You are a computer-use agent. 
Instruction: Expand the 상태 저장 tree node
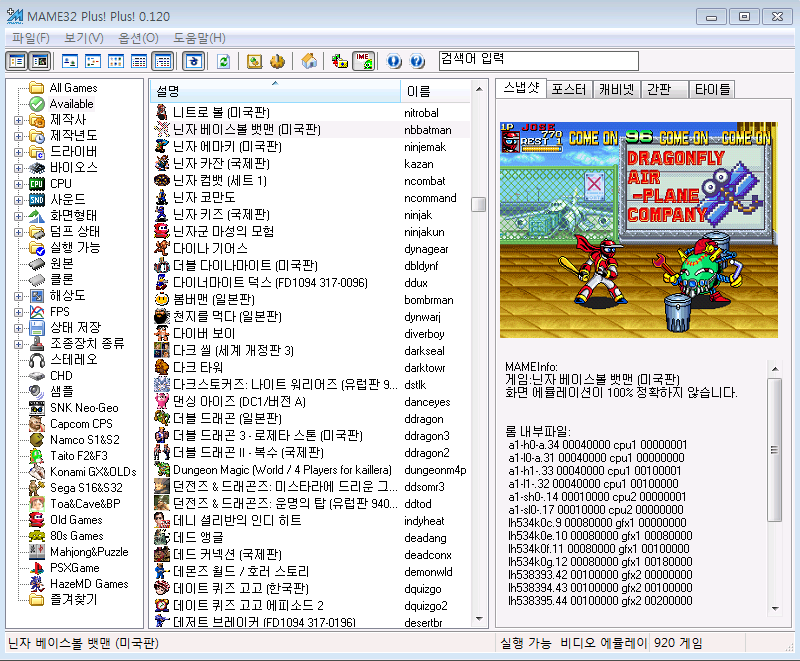click(18, 328)
